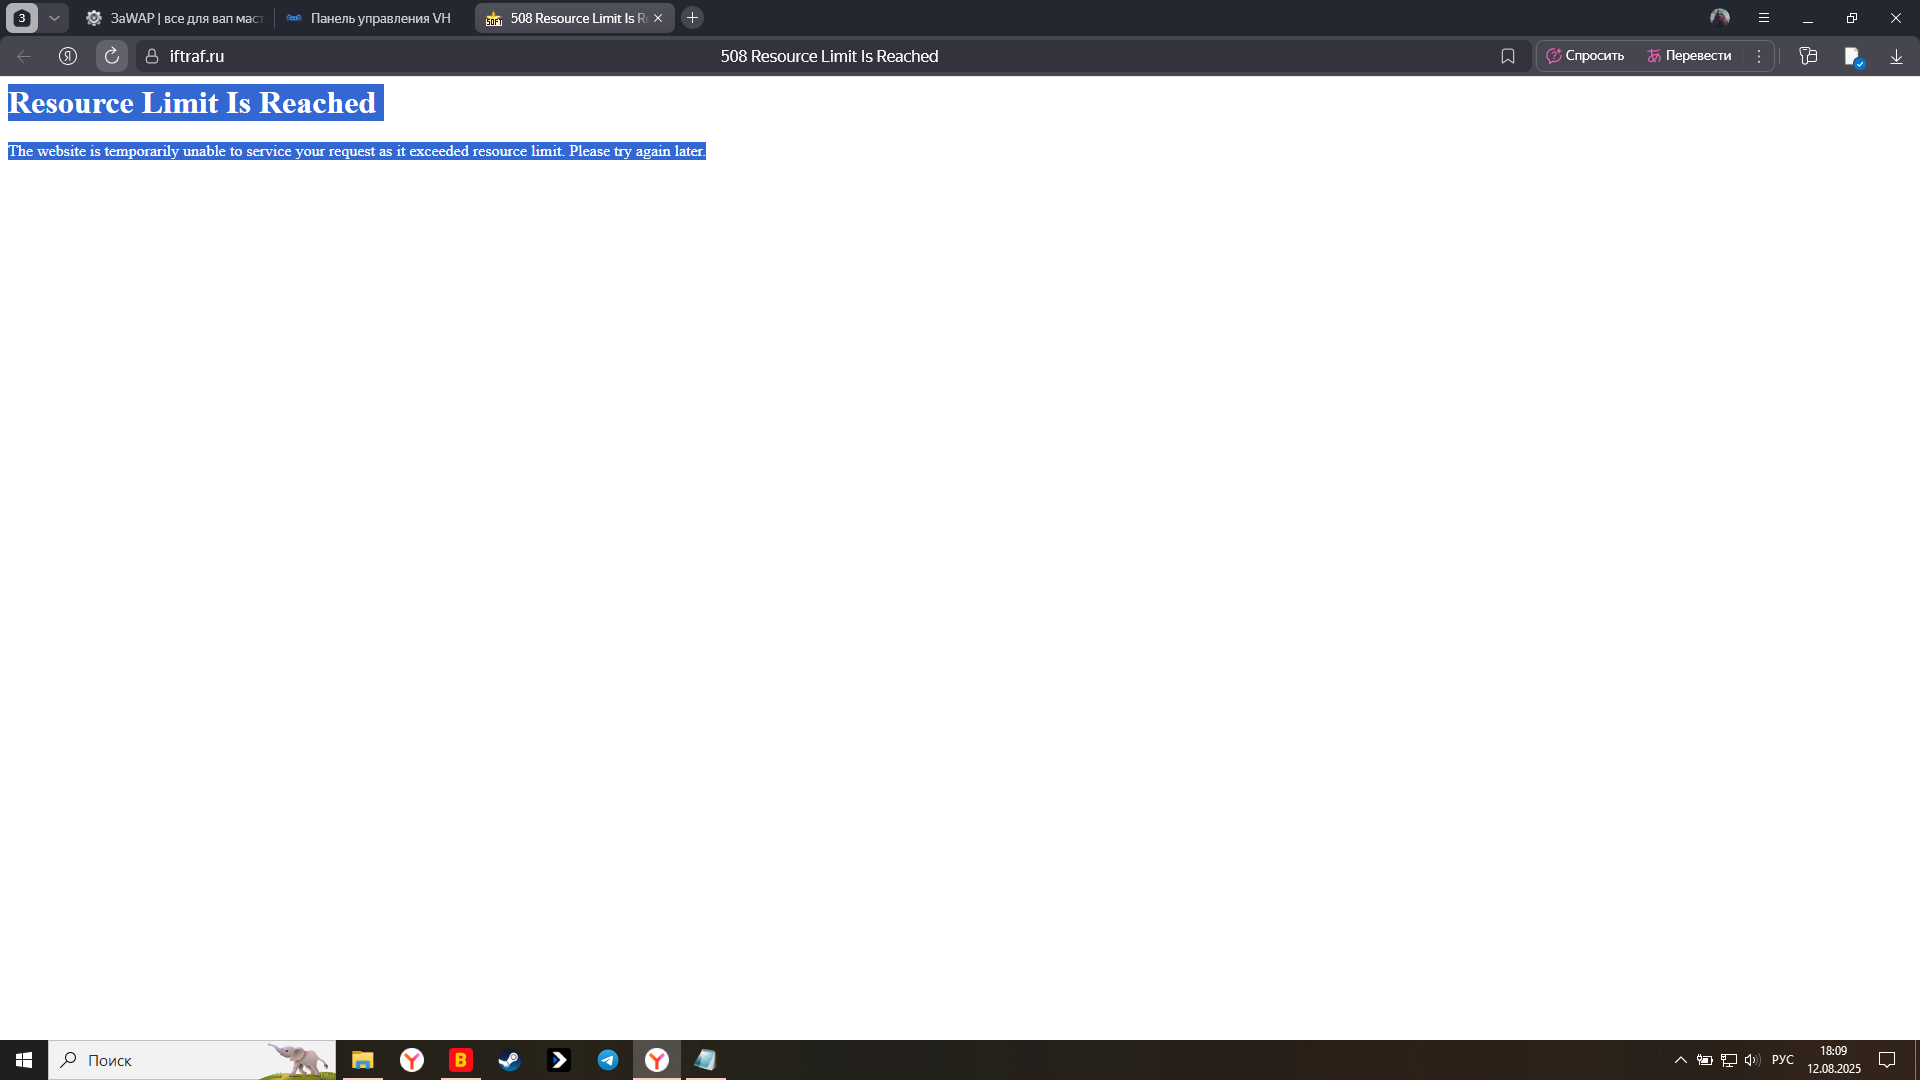Open Telegram from the taskbar

click(x=608, y=1060)
